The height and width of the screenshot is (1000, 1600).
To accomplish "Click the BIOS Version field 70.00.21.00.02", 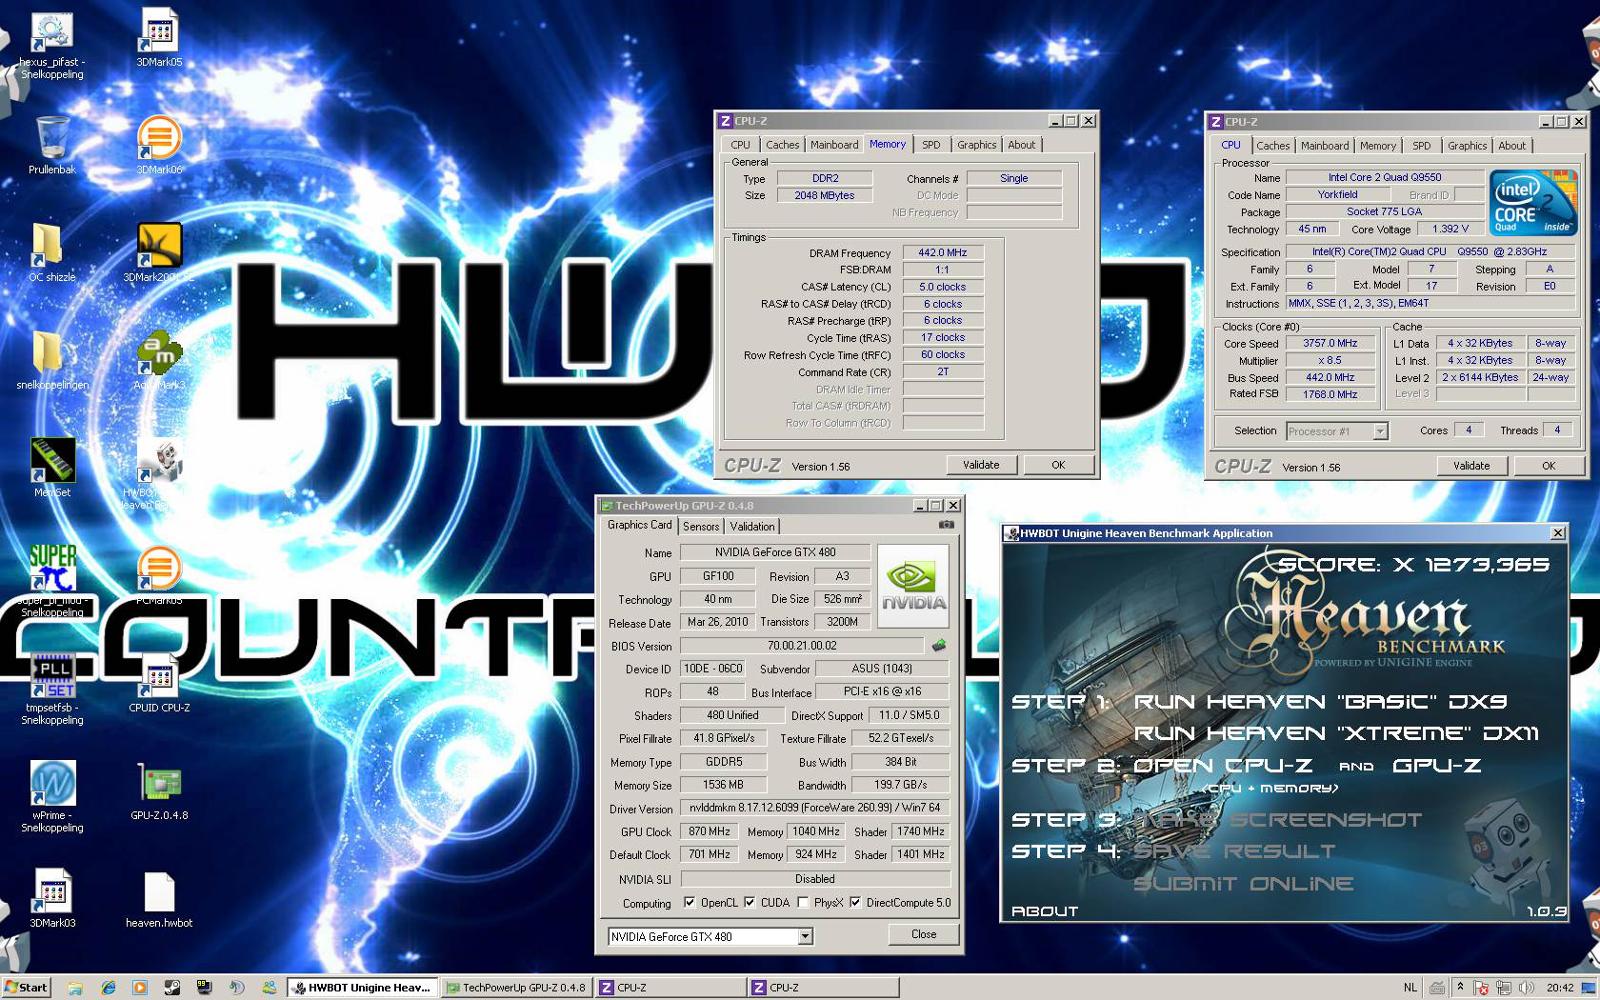I will [802, 646].
